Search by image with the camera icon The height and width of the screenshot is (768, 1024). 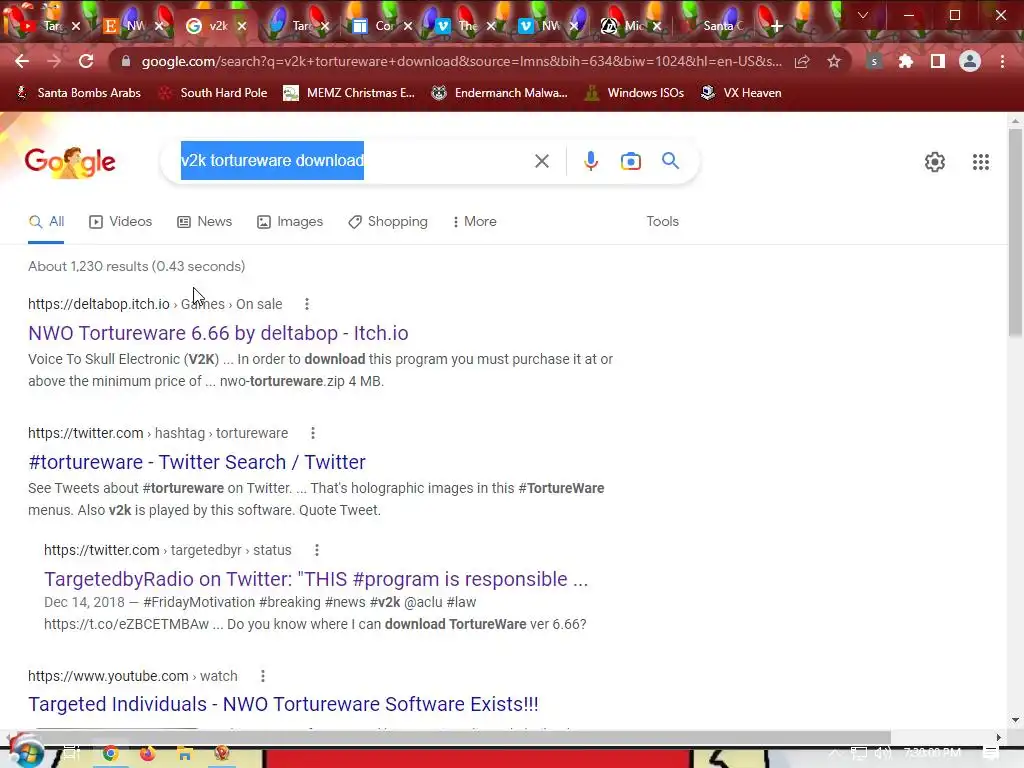(x=631, y=161)
